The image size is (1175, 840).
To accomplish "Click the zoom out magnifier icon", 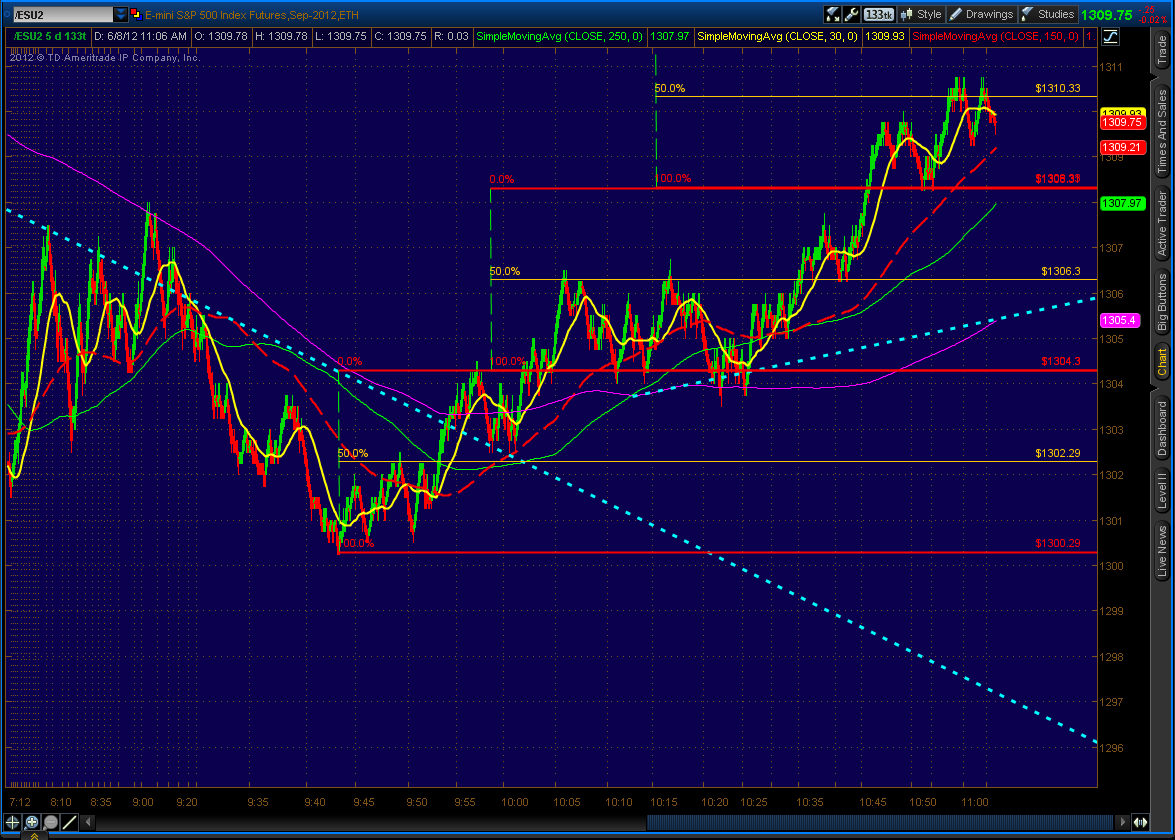I will pos(50,822).
